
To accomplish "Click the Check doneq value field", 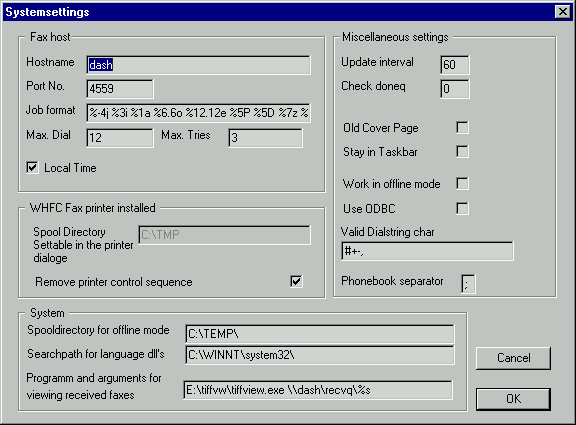I will pos(455,89).
